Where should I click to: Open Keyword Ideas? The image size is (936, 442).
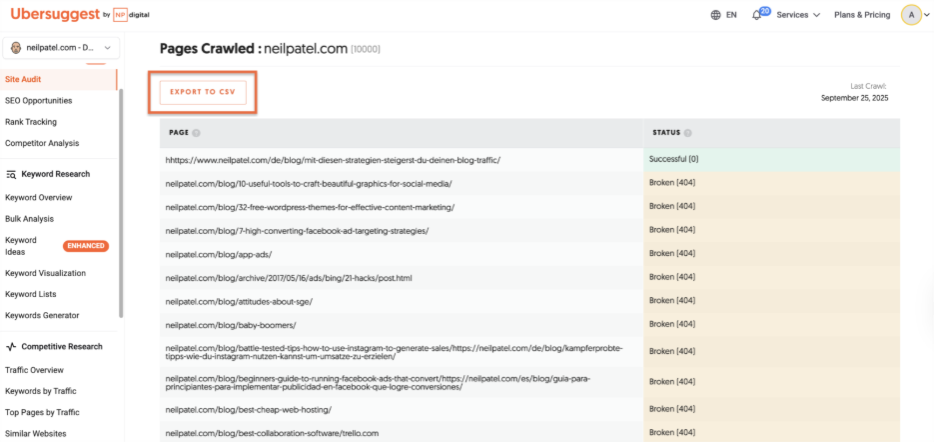[x=21, y=246]
